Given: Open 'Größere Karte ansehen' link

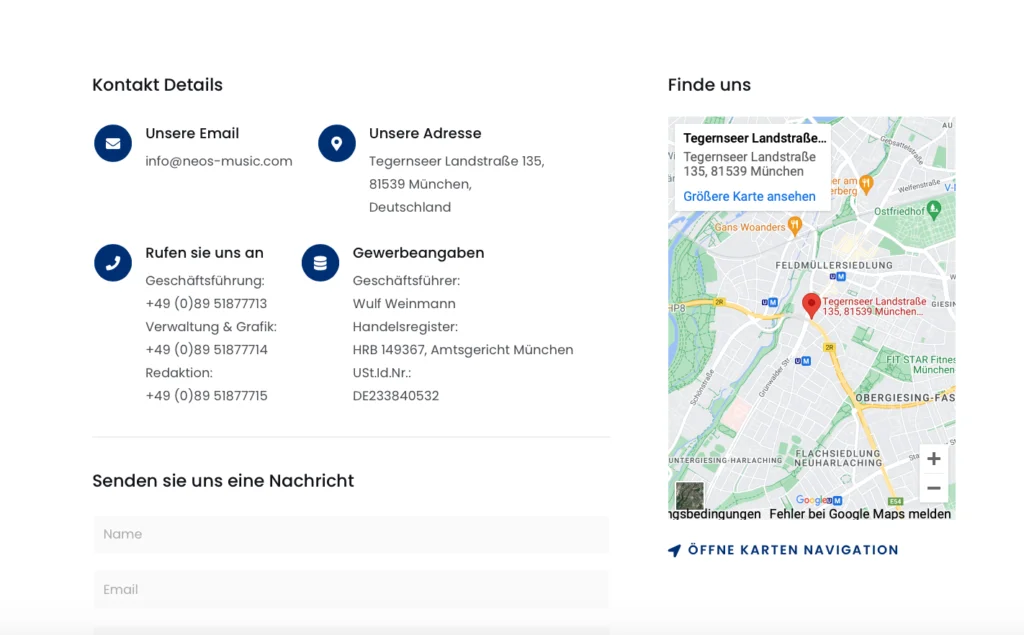Looking at the screenshot, I should 749,196.
